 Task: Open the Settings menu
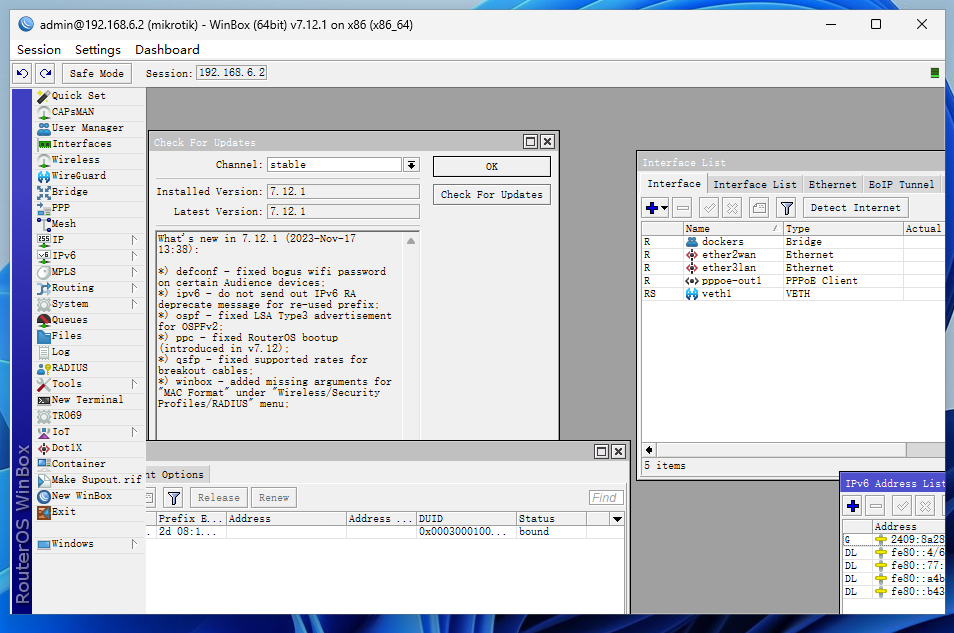[x=98, y=50]
